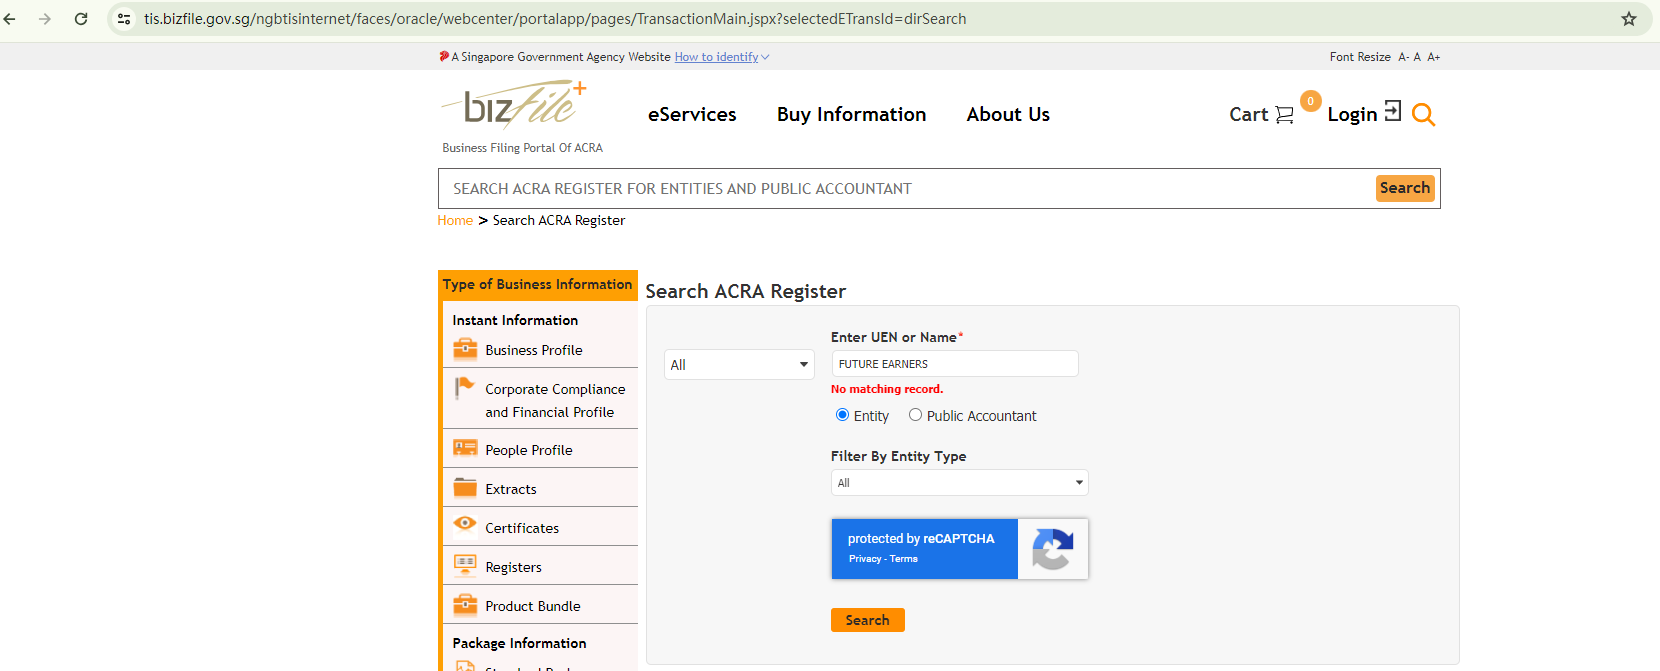Click the Product Bundle briefcase icon
The width and height of the screenshot is (1660, 671).
coord(465,604)
